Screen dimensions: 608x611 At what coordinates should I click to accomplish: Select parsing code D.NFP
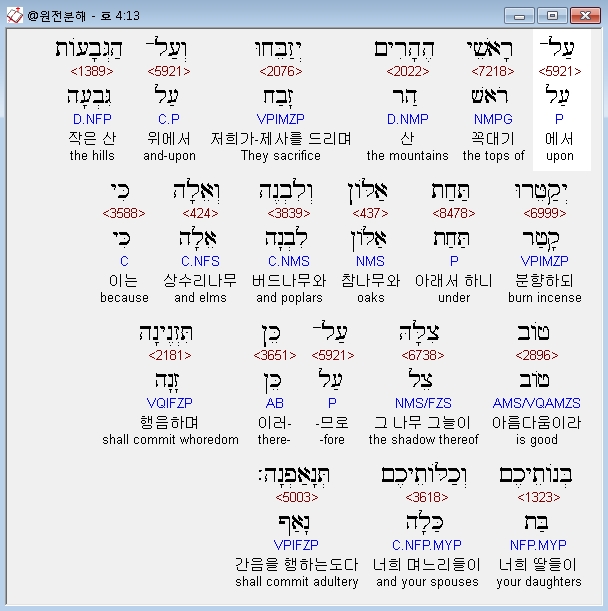pos(92,119)
